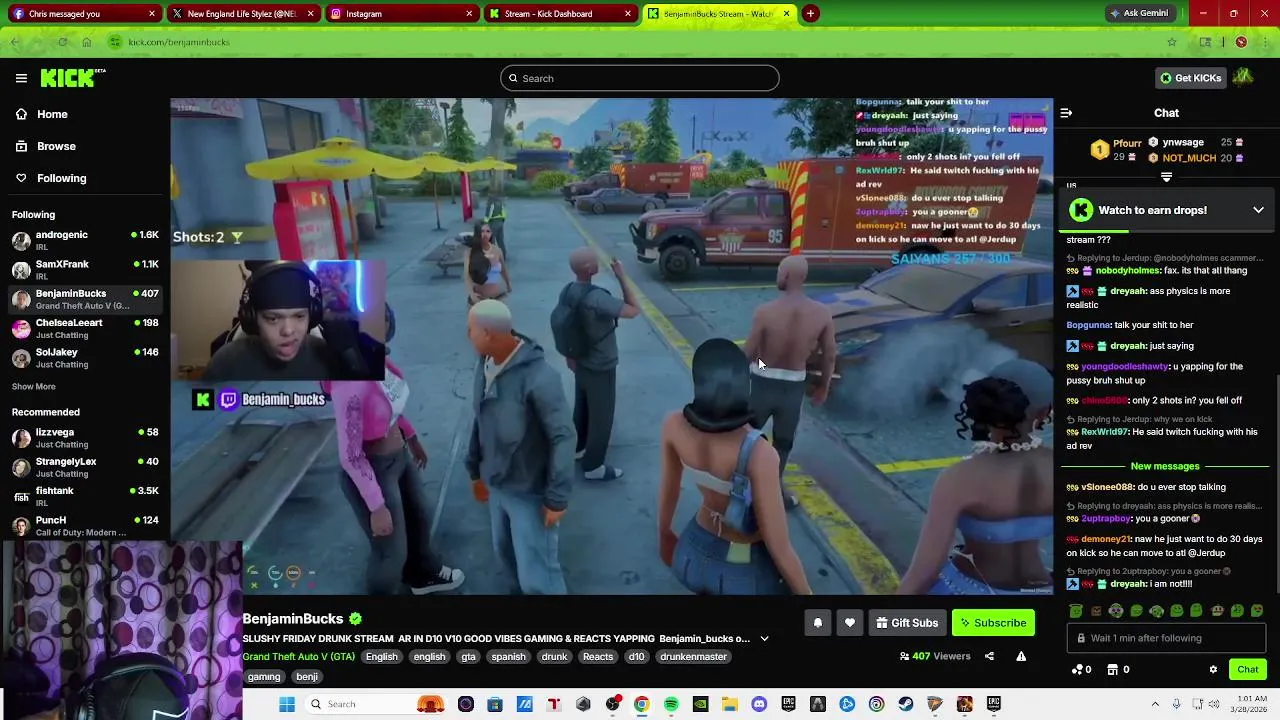The image size is (1280, 720).
Task: Open PuncH recommended channel
Action: pyautogui.click(x=85, y=526)
